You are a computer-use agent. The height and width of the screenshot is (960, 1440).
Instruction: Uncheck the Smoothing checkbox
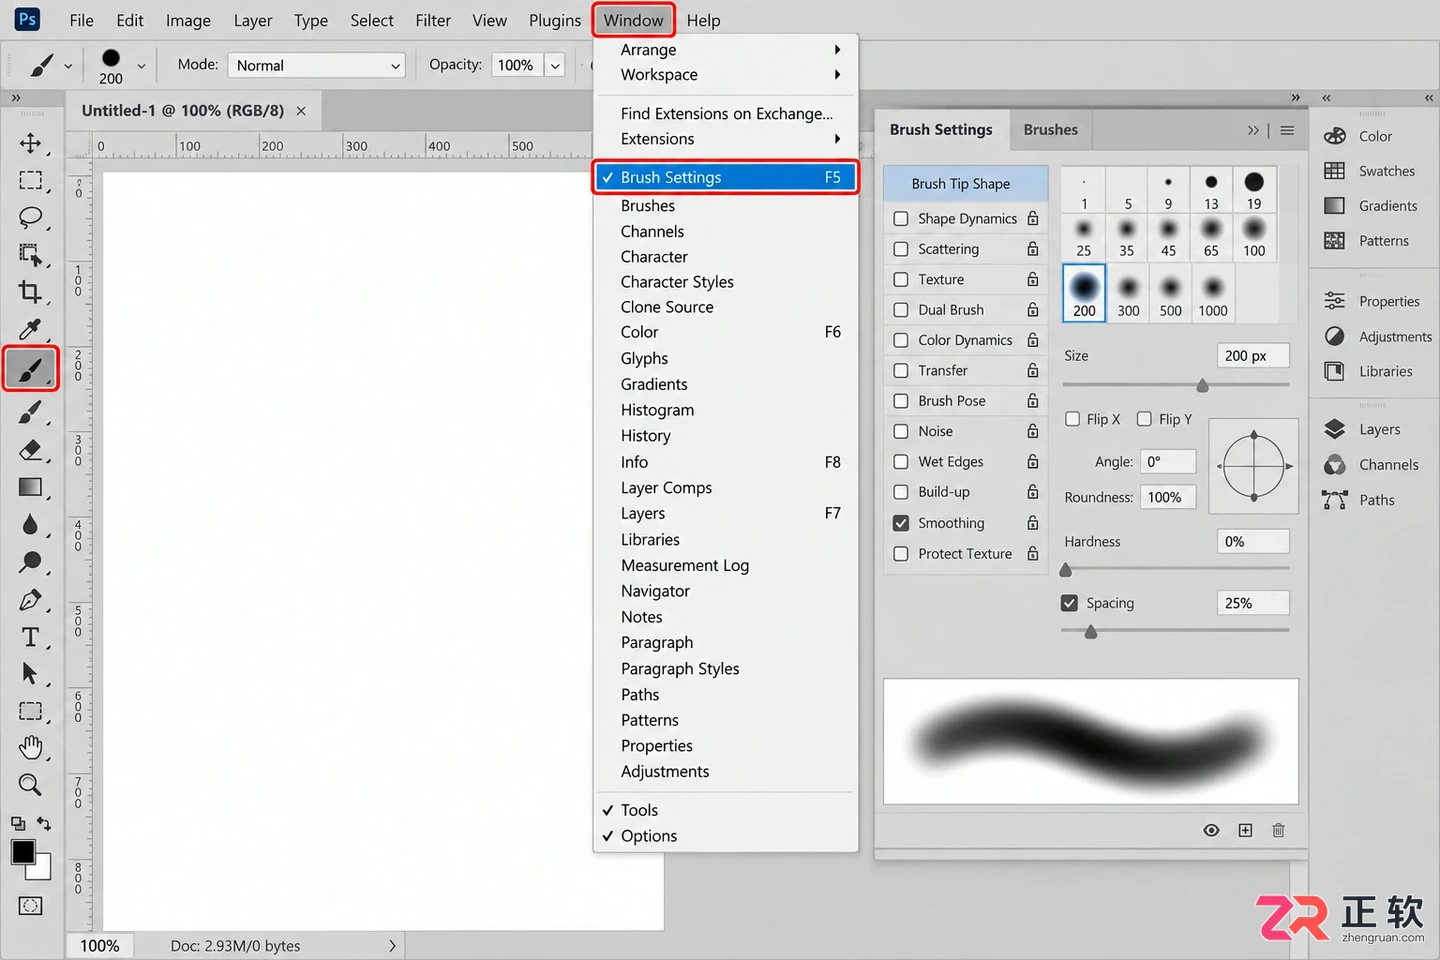click(901, 523)
